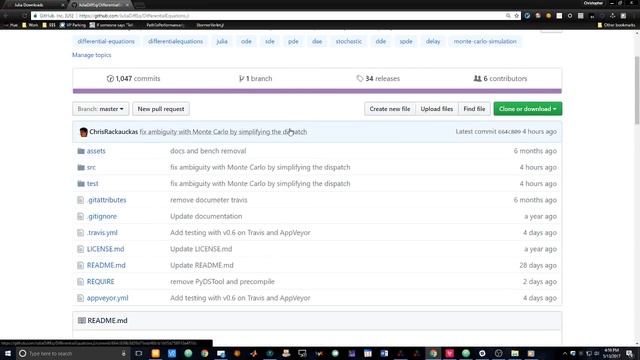The width and height of the screenshot is (640, 360).
Task: Open the VP Parking bookmark
Action: tap(73, 25)
